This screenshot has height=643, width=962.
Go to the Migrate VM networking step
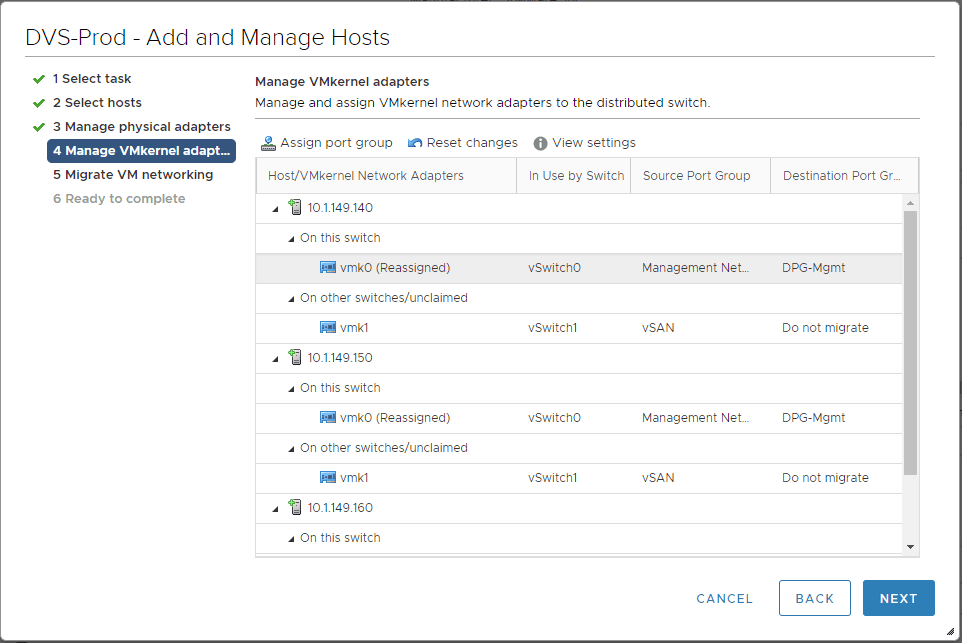[134, 174]
